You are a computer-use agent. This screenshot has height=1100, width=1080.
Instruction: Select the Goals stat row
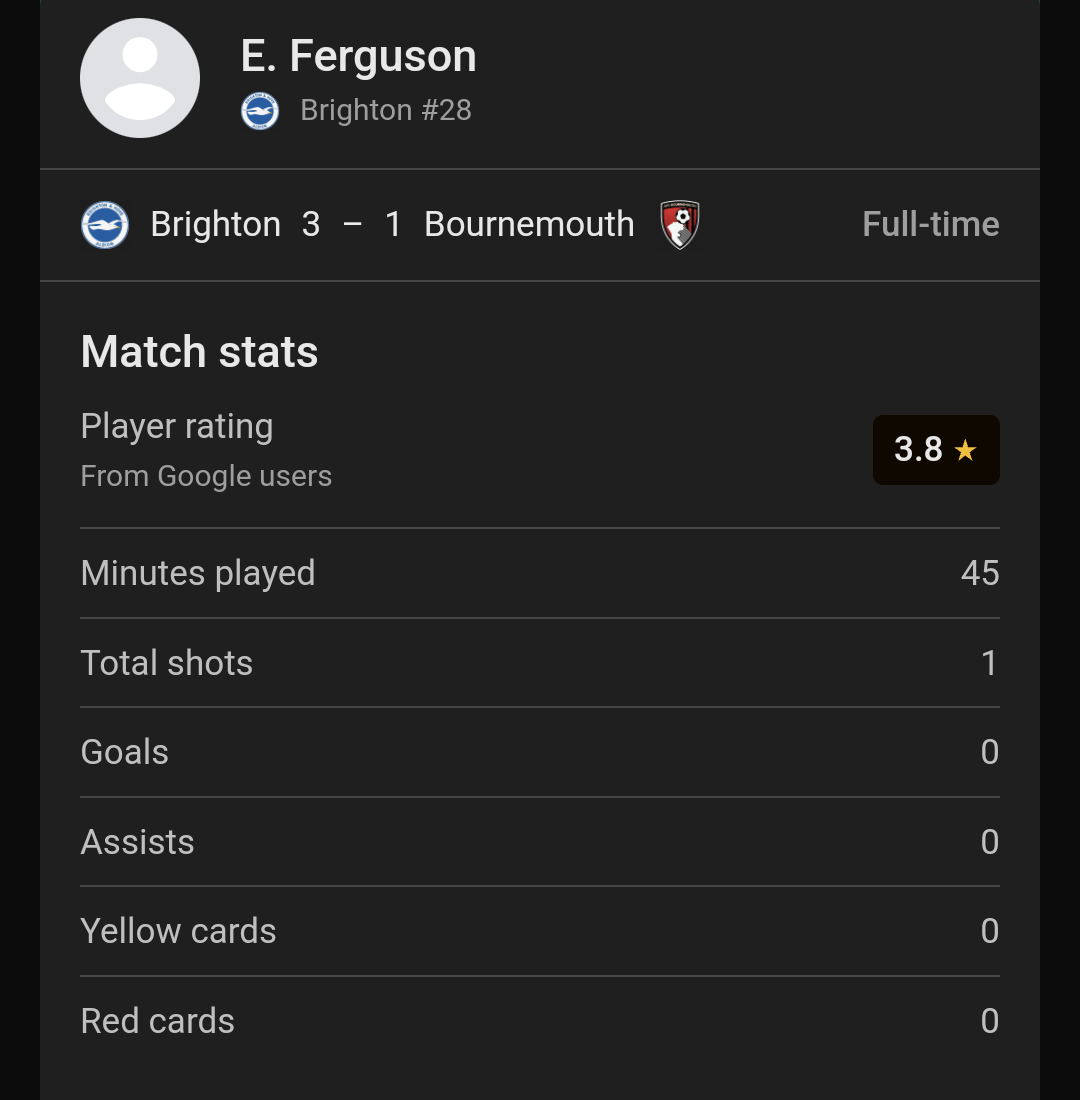[x=540, y=752]
